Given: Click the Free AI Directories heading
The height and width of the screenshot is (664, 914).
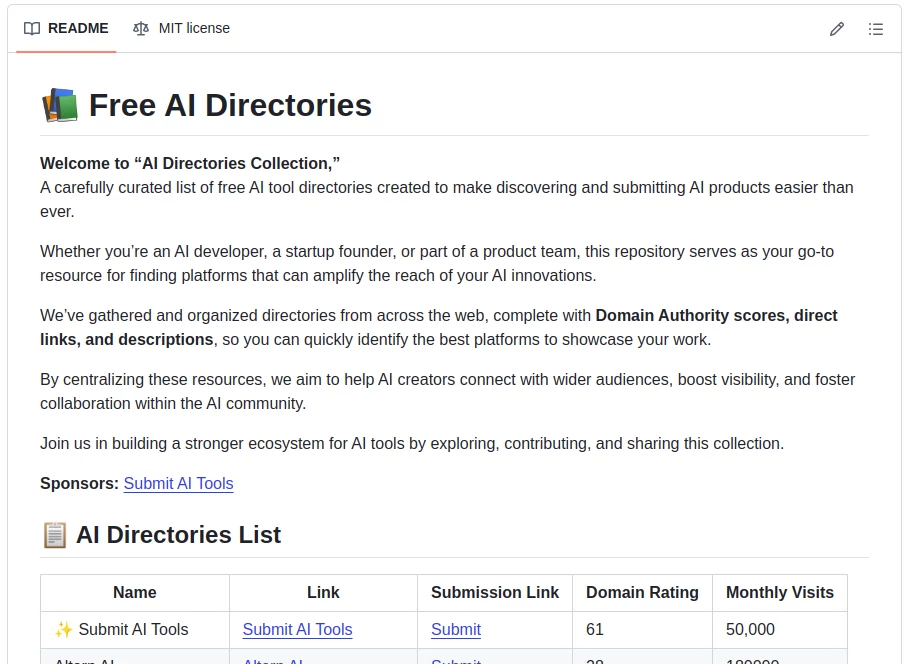Looking at the screenshot, I should click(230, 104).
